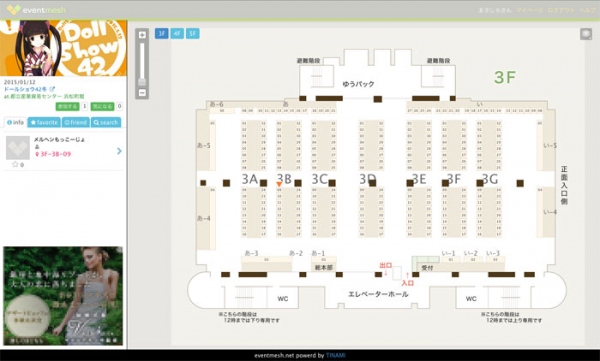Open the ヘルプ link in header
Screen dimensions: 600x361
(587, 10)
